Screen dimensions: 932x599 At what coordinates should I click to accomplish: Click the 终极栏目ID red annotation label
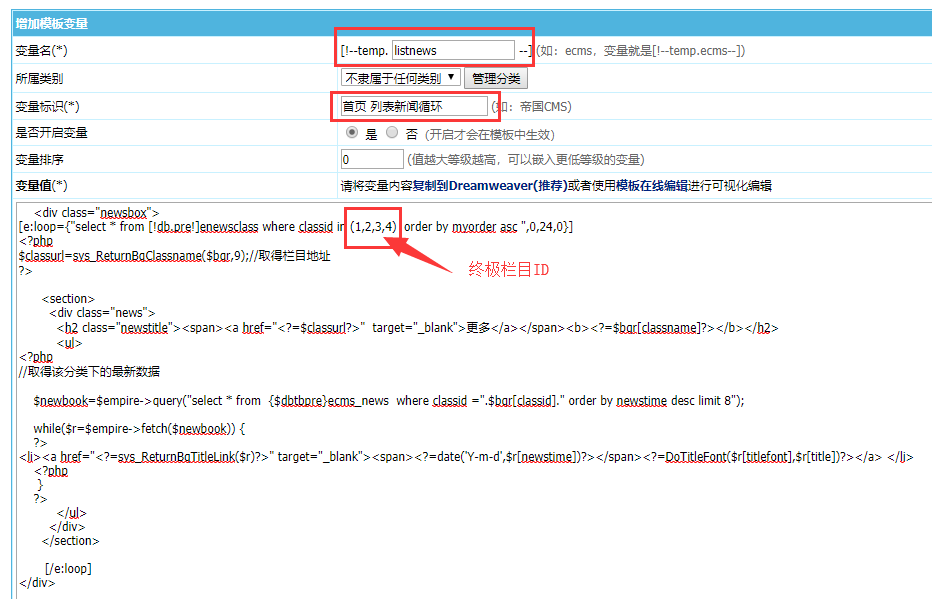509,270
